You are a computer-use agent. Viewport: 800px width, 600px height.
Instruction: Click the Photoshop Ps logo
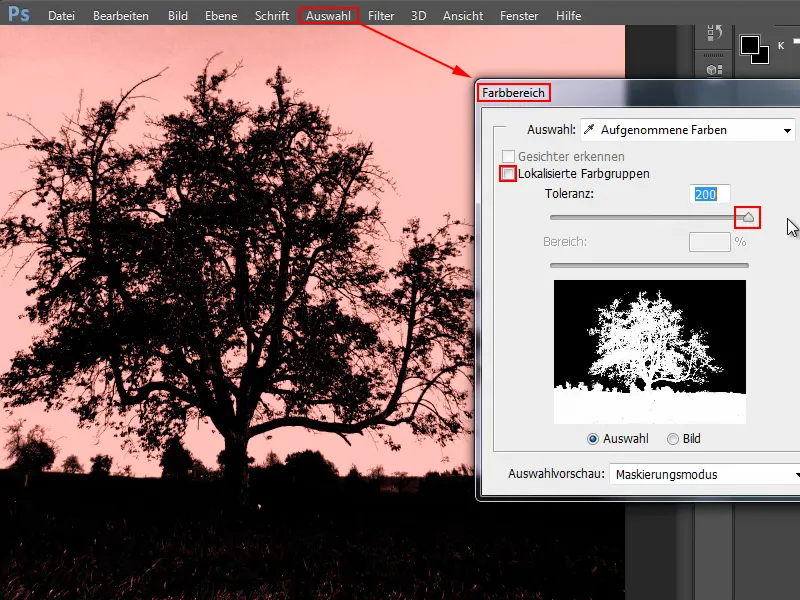(x=19, y=14)
